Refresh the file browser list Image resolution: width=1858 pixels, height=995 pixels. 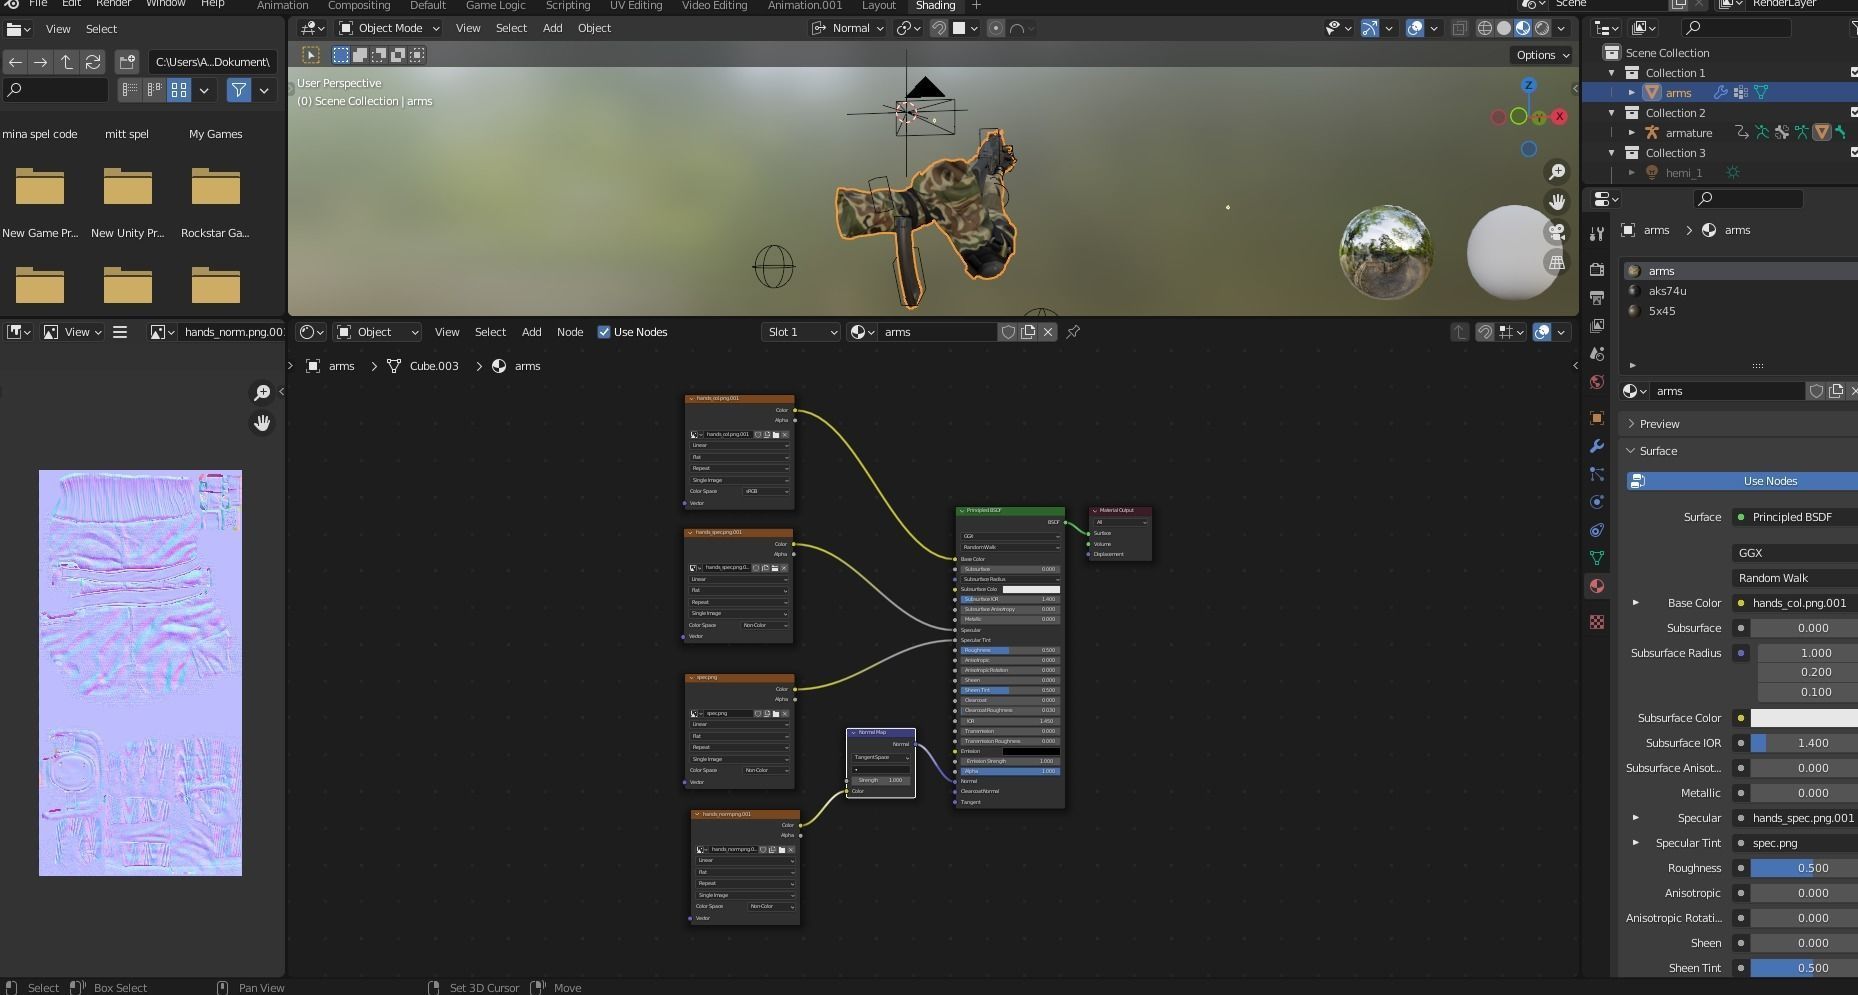(93, 62)
